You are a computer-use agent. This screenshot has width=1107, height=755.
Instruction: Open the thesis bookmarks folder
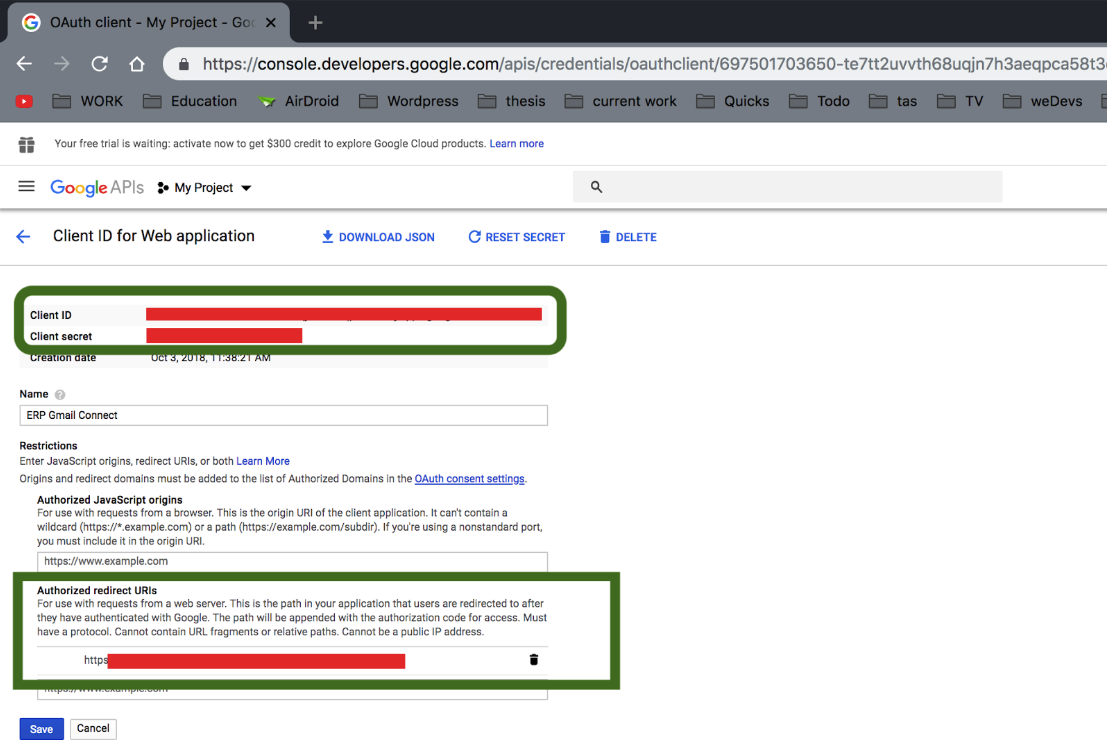511,102
